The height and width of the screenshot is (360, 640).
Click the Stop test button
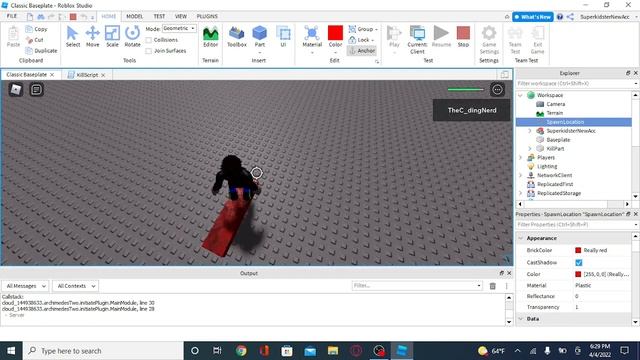(463, 36)
